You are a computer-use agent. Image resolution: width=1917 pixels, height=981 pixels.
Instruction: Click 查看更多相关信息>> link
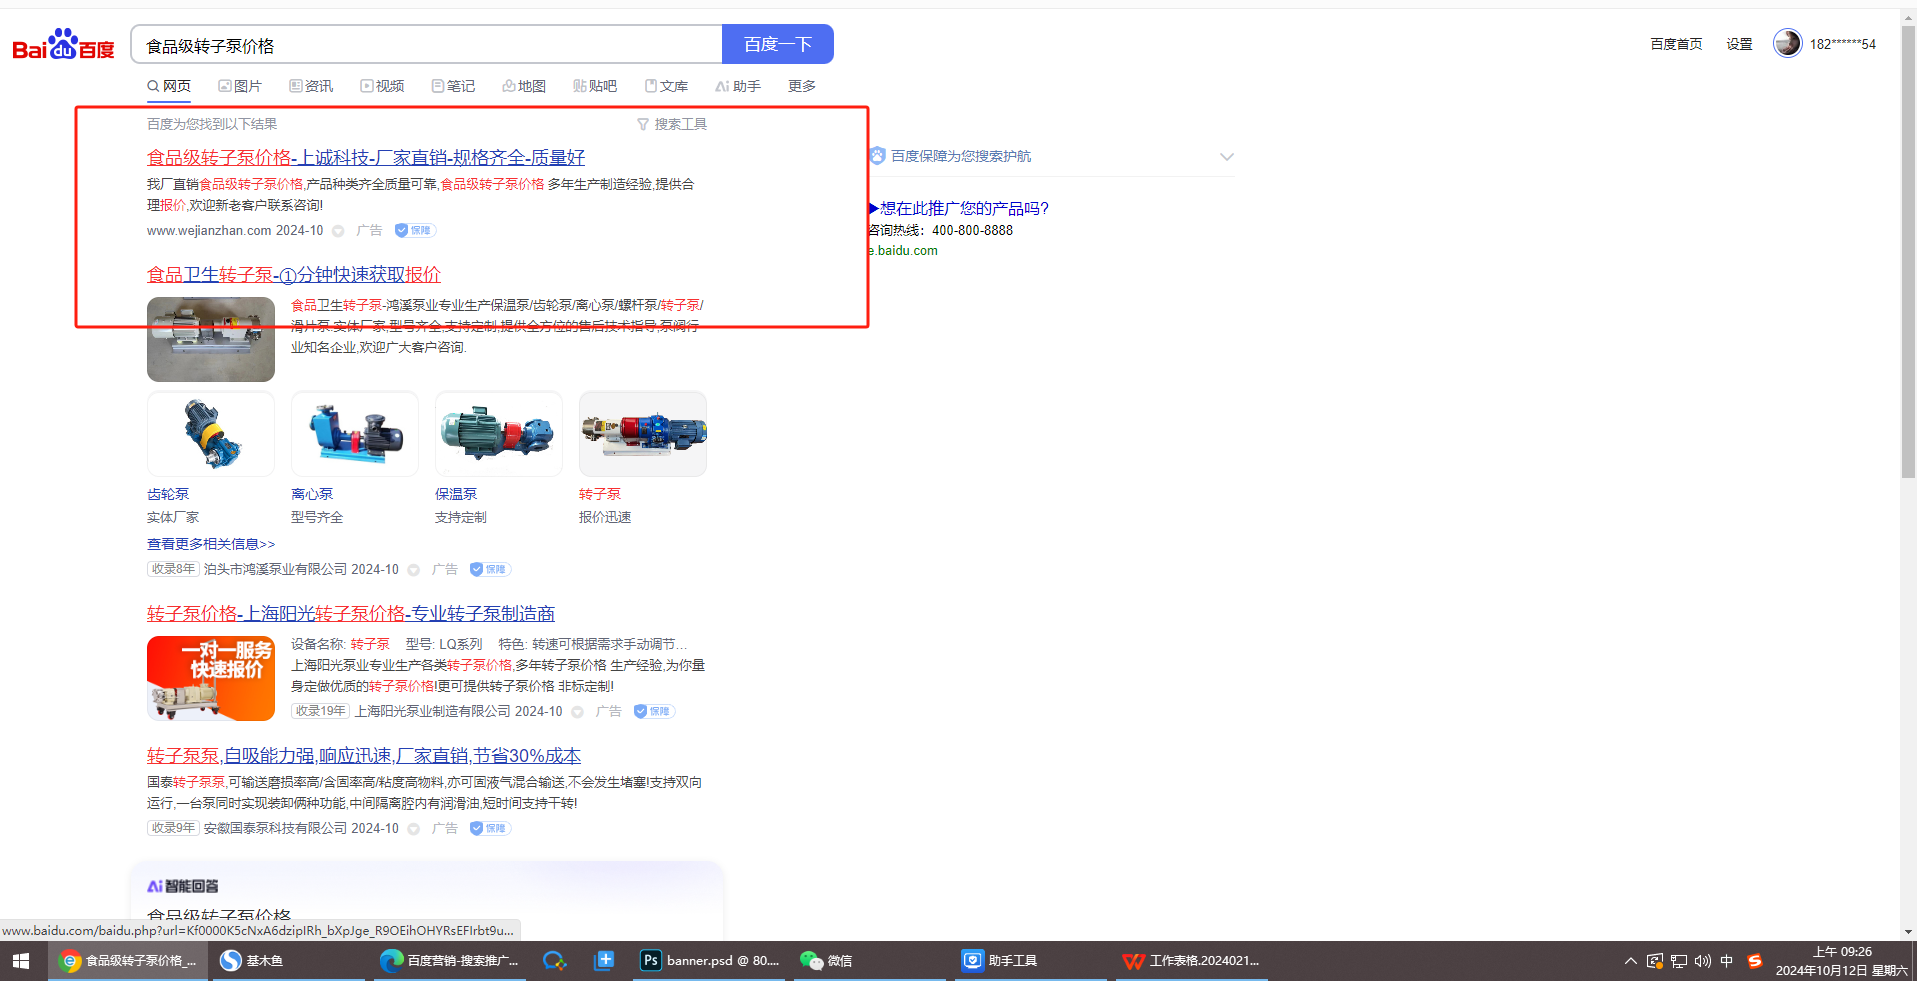pos(211,544)
